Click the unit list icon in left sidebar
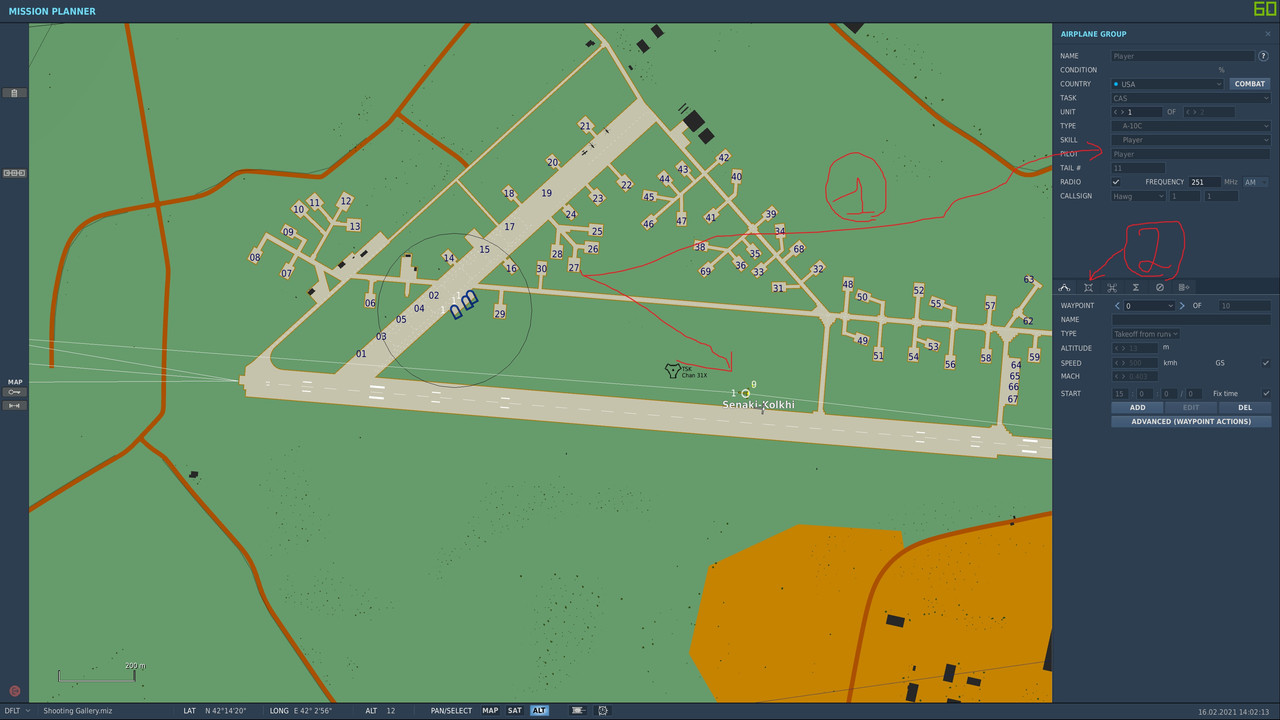 (x=14, y=173)
